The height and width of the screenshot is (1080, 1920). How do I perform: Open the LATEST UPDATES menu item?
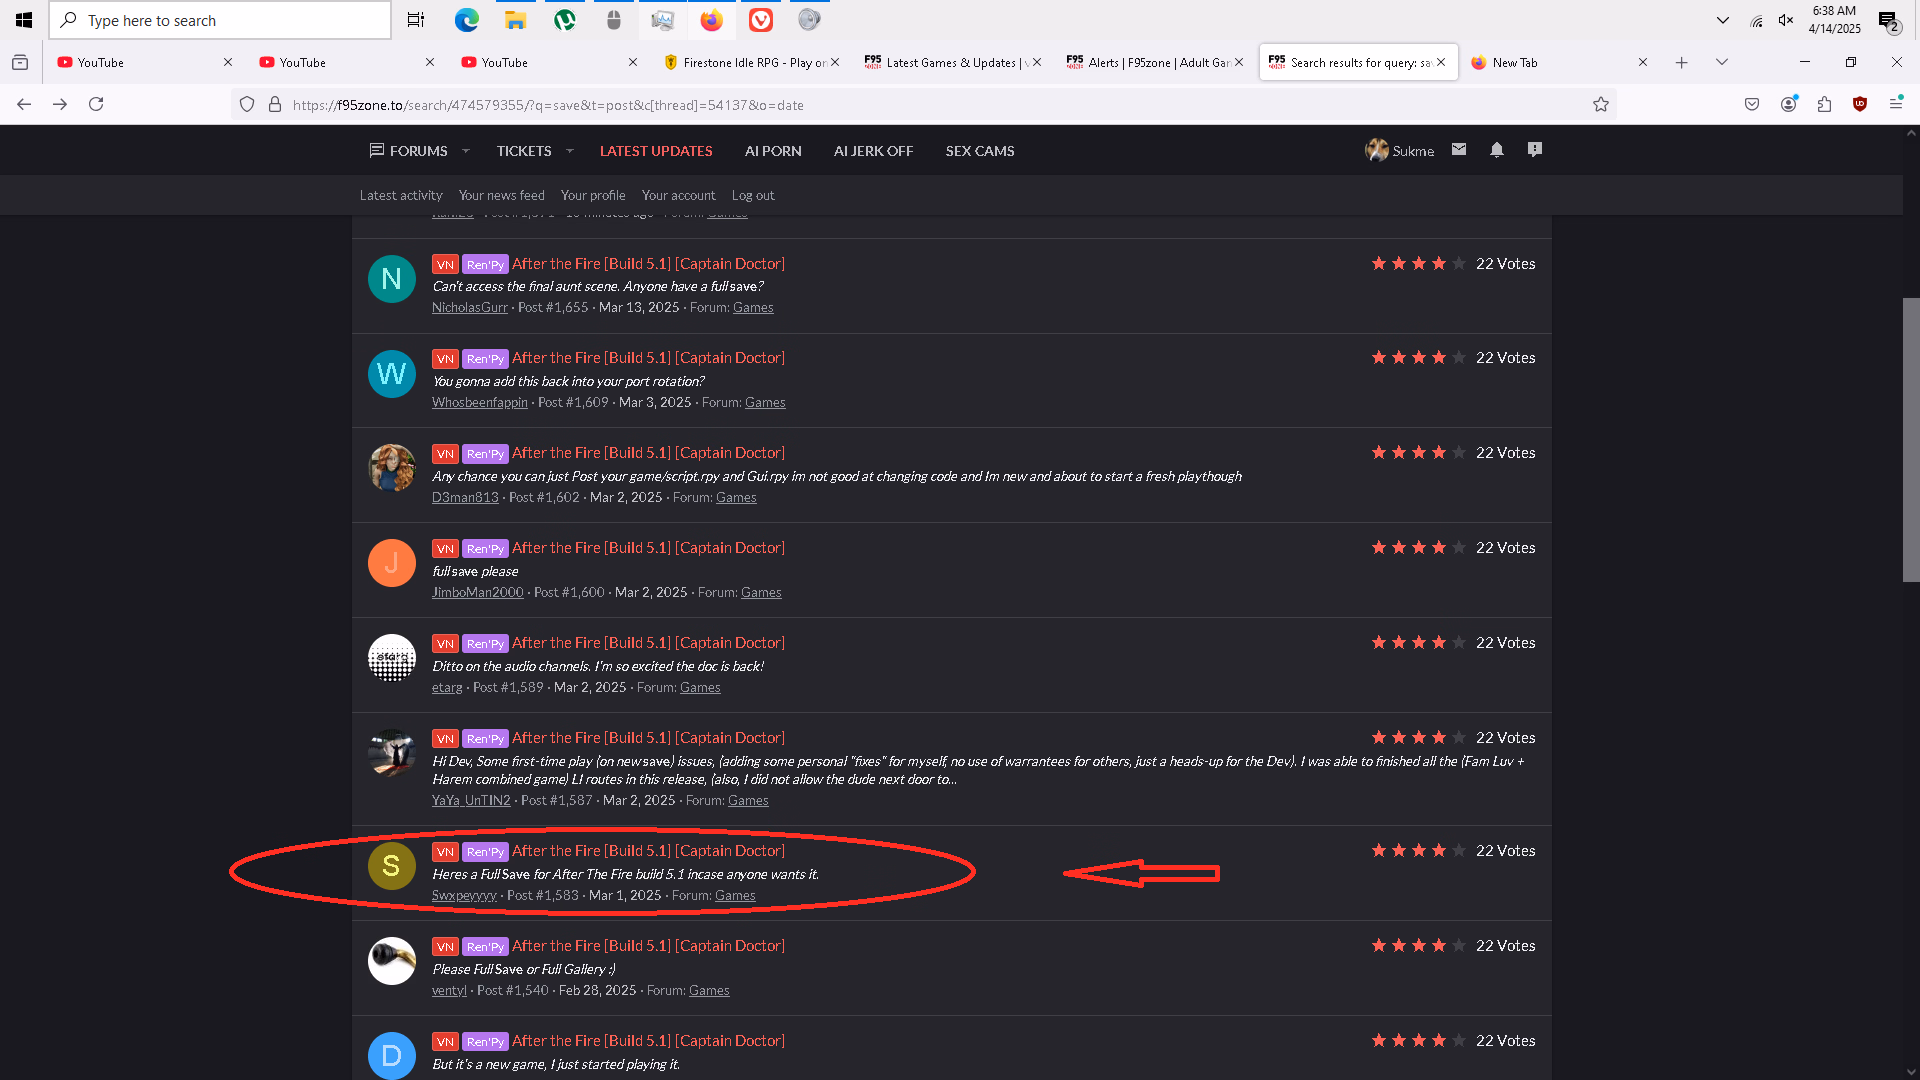point(656,151)
